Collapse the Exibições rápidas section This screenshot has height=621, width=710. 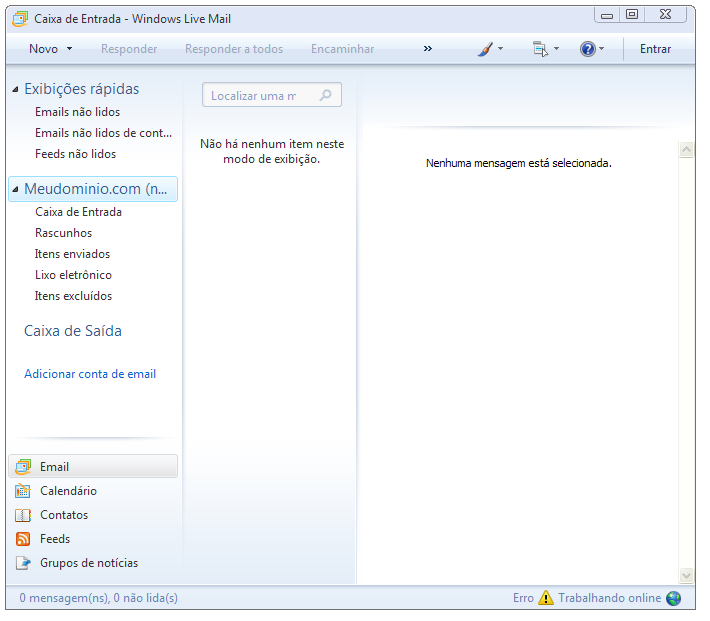[x=15, y=89]
